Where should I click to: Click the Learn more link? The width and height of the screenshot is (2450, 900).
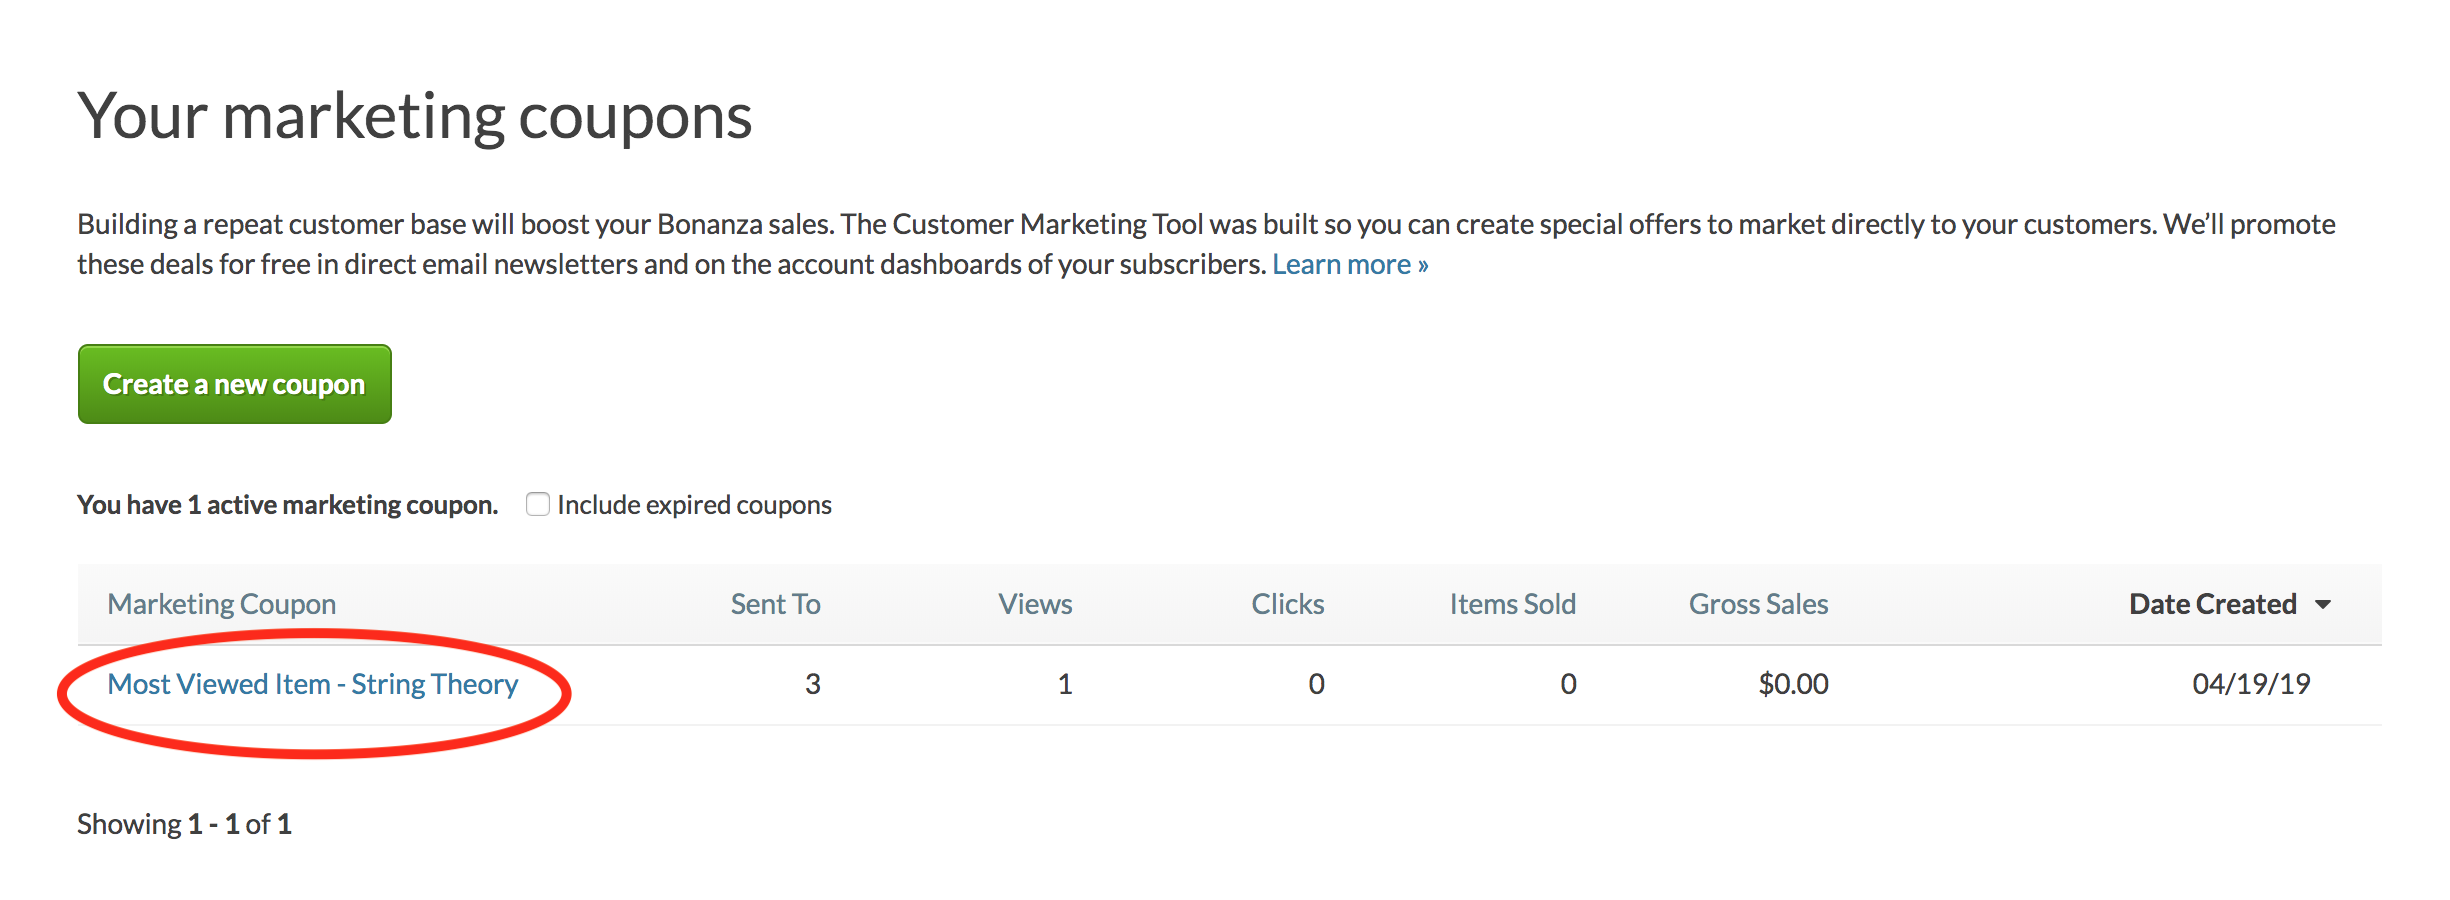point(1350,263)
